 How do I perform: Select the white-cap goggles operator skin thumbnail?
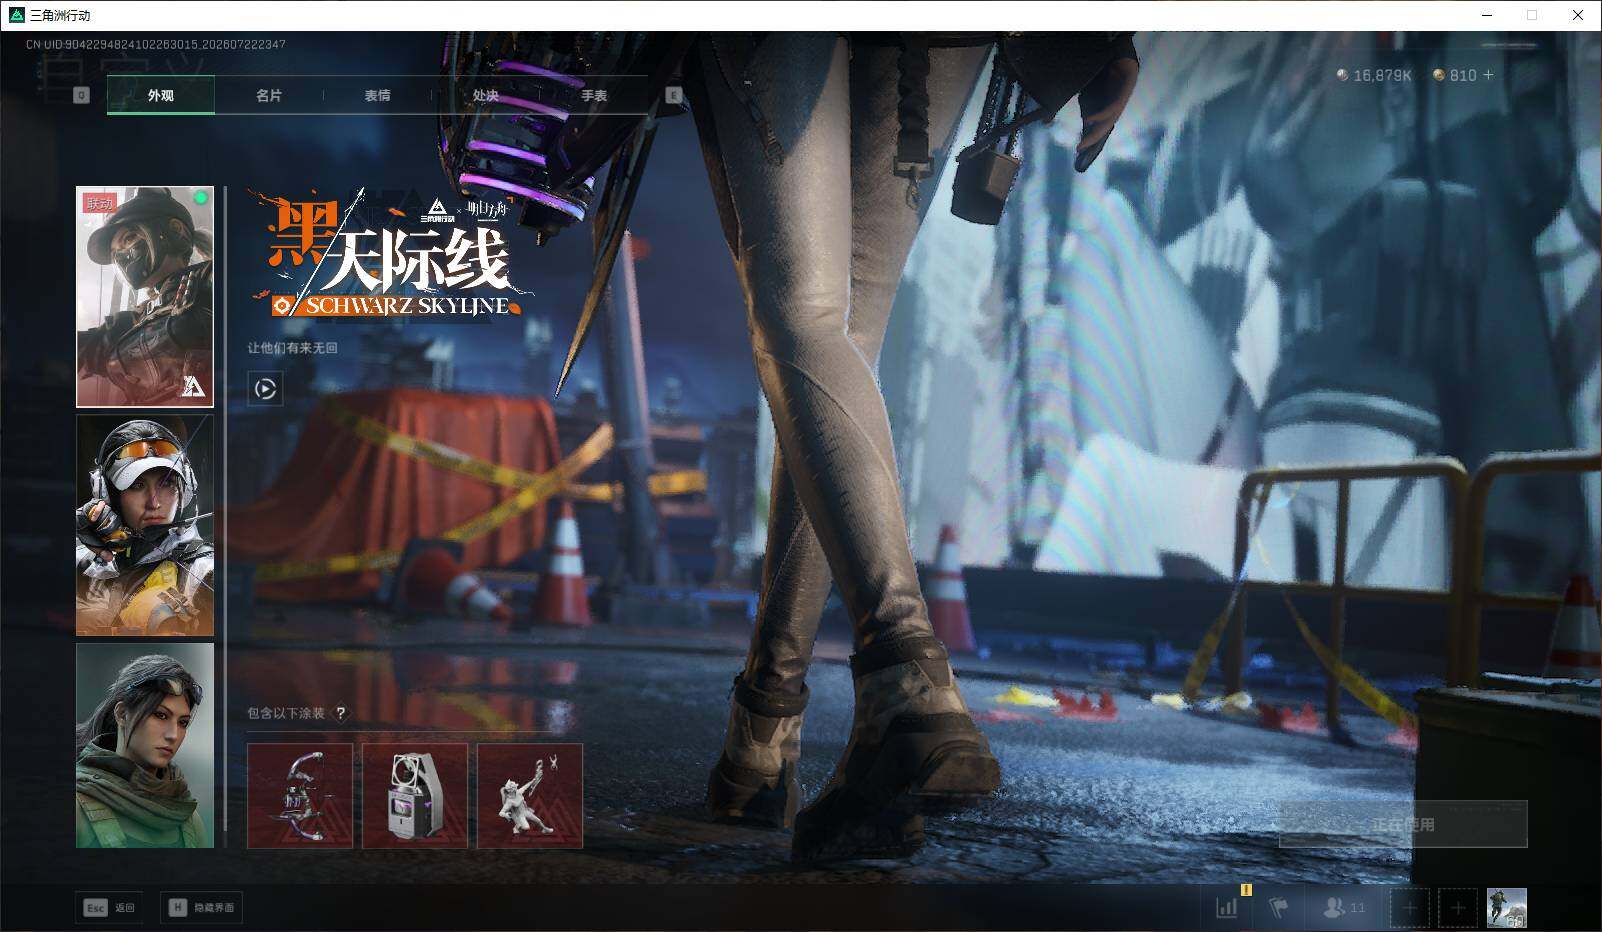(x=145, y=525)
